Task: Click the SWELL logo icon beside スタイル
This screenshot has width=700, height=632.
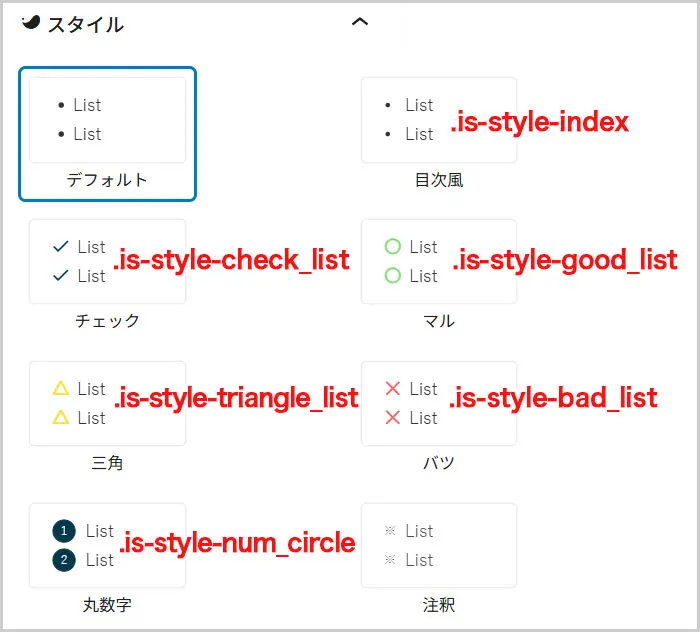Action: tap(31, 23)
